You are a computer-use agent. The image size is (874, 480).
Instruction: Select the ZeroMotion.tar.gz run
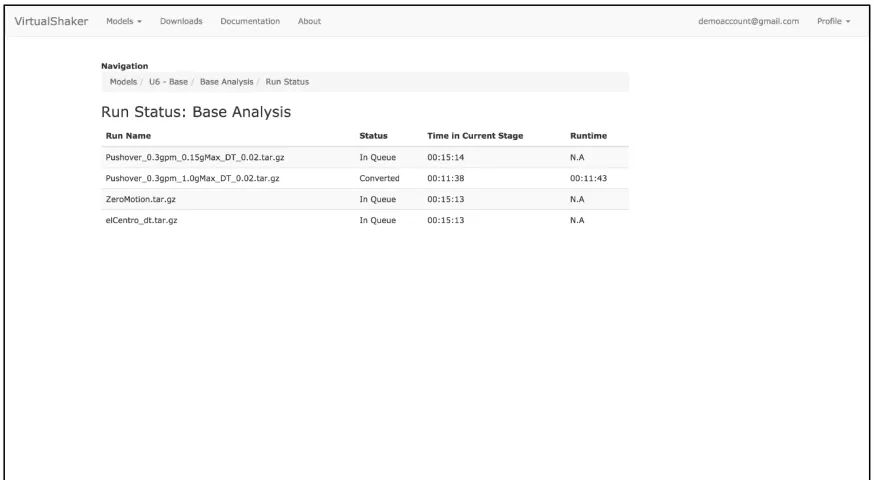[x=140, y=199]
